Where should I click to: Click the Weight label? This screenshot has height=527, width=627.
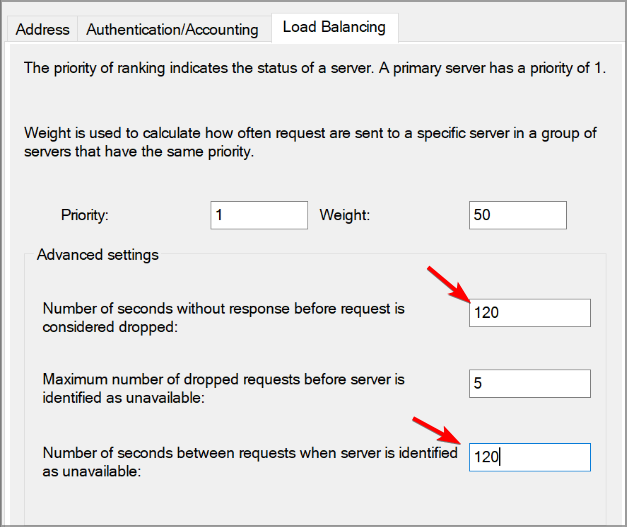345,215
